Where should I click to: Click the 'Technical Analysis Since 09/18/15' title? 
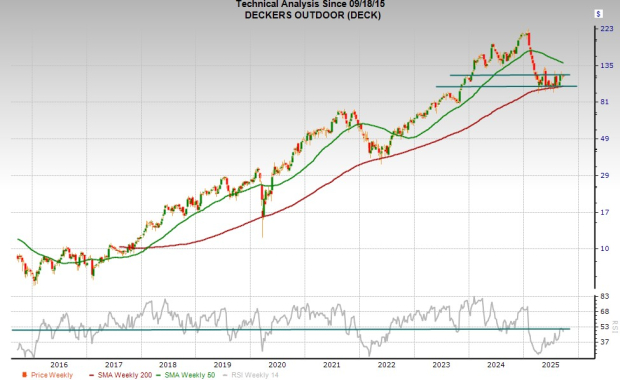310,4
